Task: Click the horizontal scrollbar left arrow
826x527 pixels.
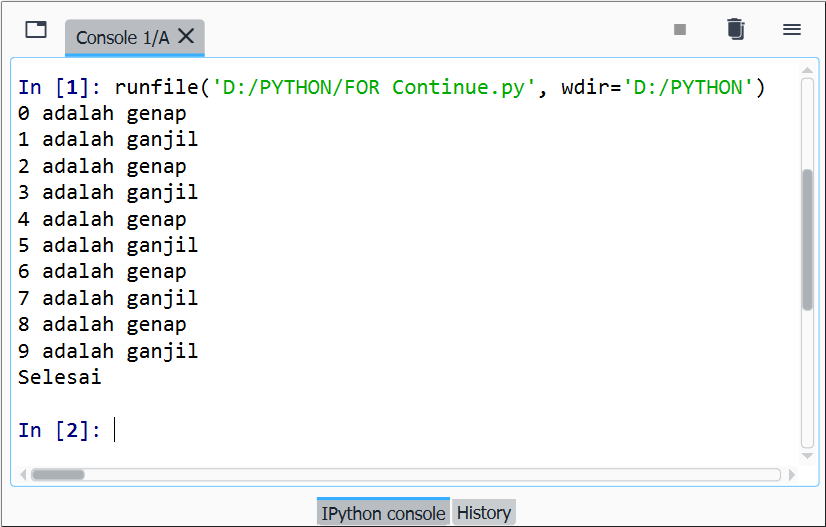Action: tap(23, 475)
